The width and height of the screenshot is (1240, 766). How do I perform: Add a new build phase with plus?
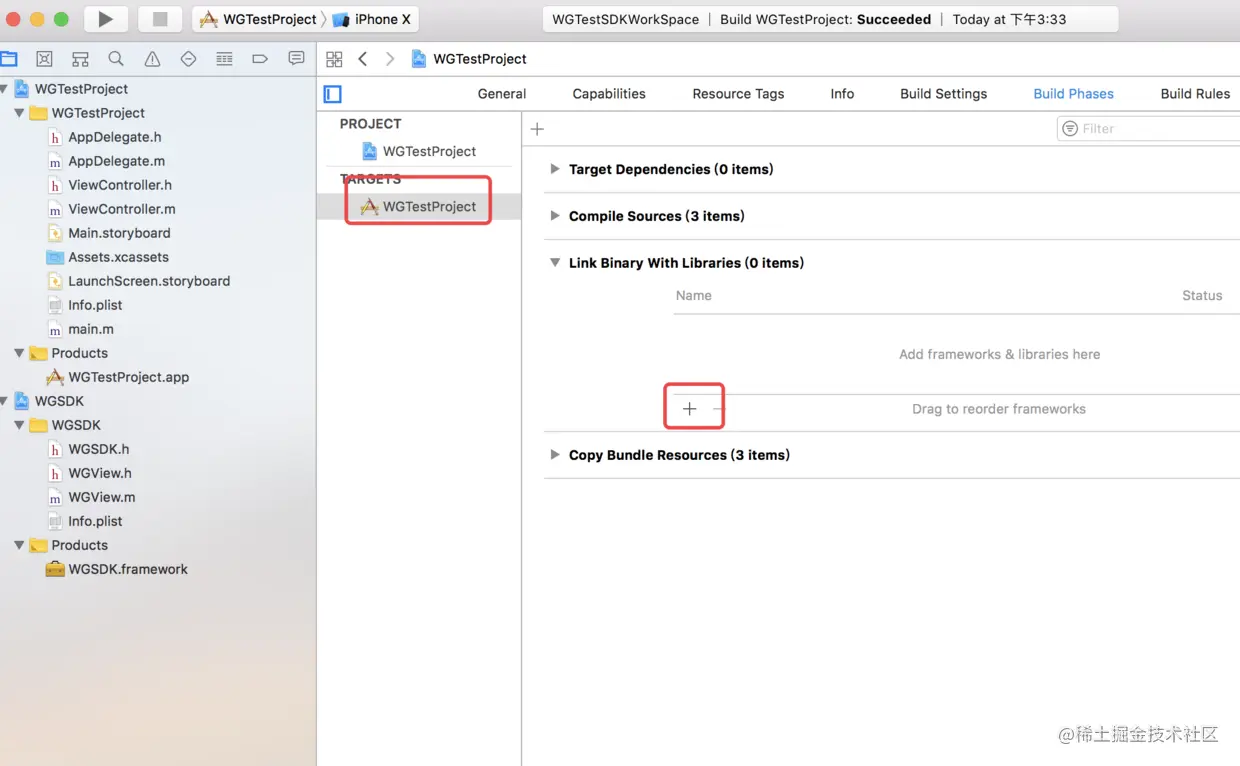[537, 129]
